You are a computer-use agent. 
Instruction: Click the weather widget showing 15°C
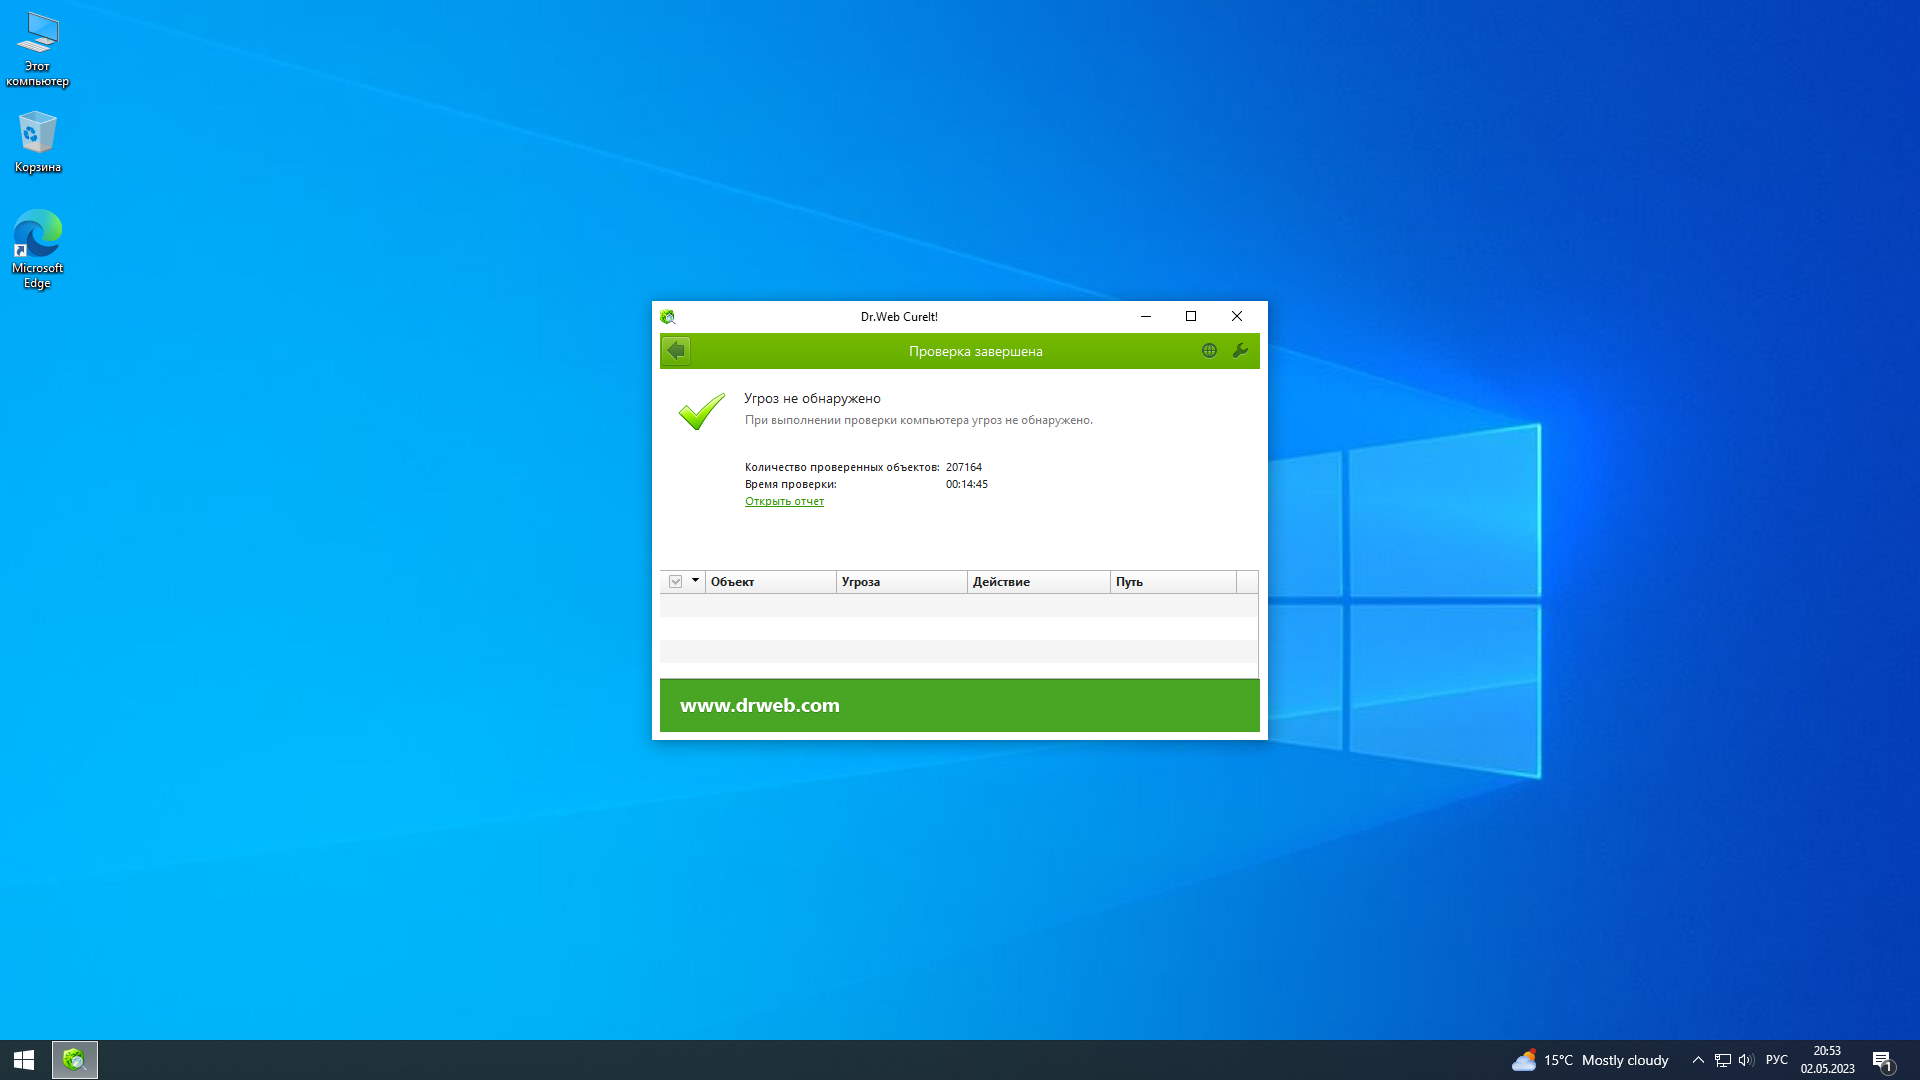tap(1590, 1060)
